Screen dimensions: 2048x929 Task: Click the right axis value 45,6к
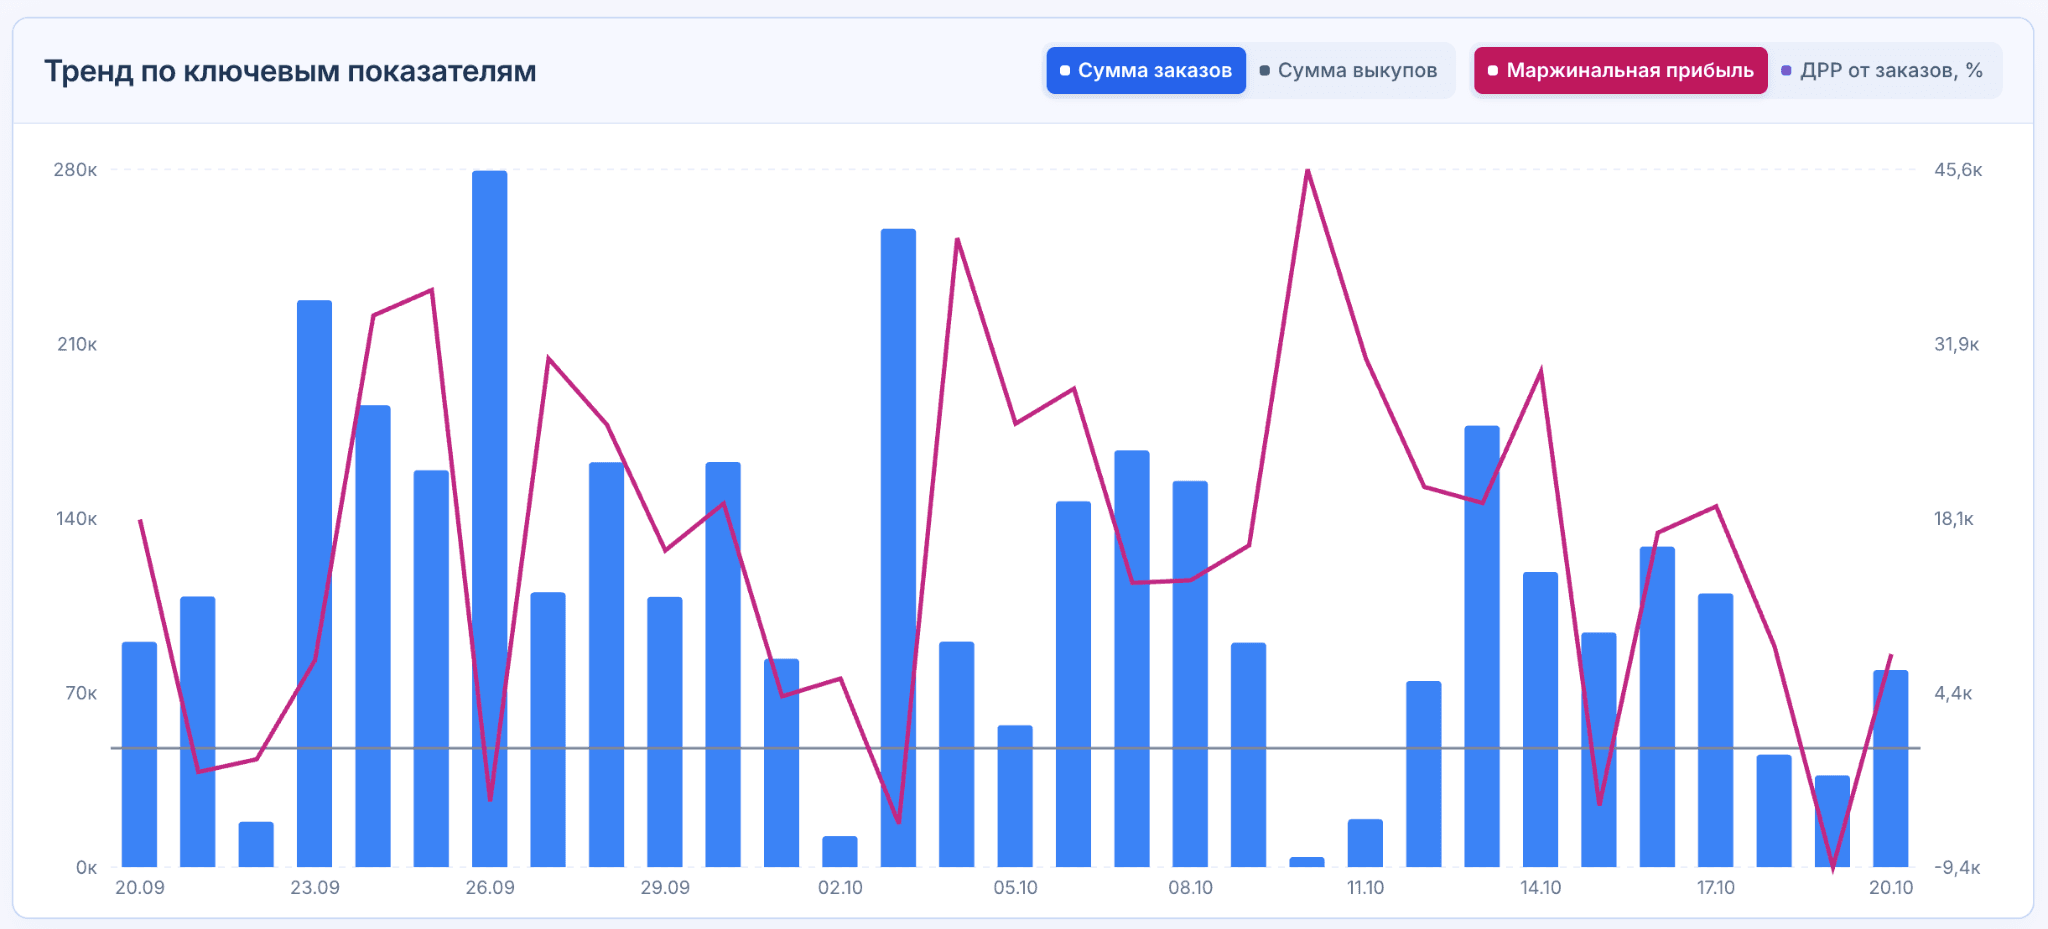[x=1958, y=170]
